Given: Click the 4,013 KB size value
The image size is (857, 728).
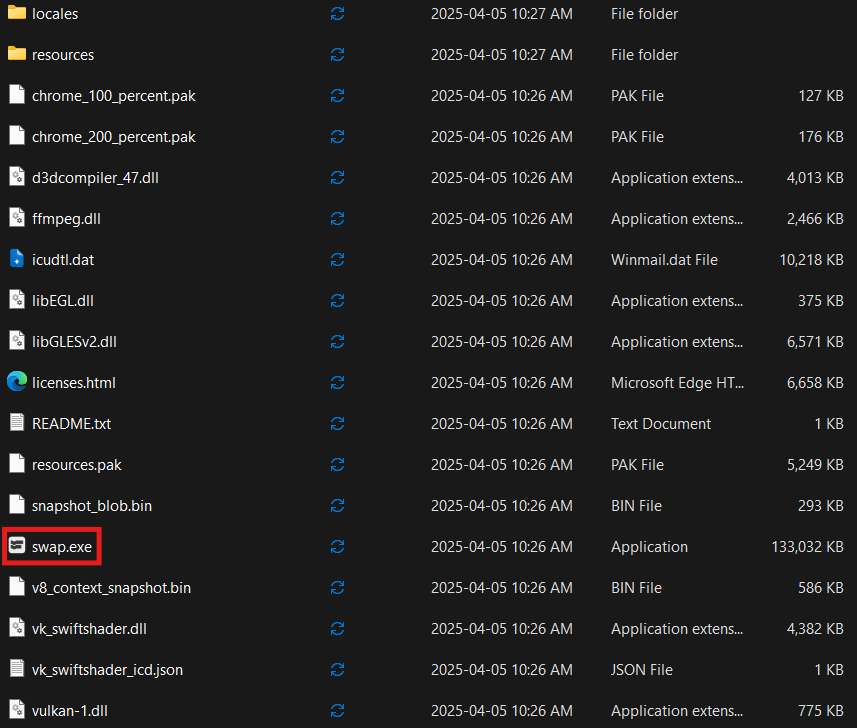Looking at the screenshot, I should (815, 178).
